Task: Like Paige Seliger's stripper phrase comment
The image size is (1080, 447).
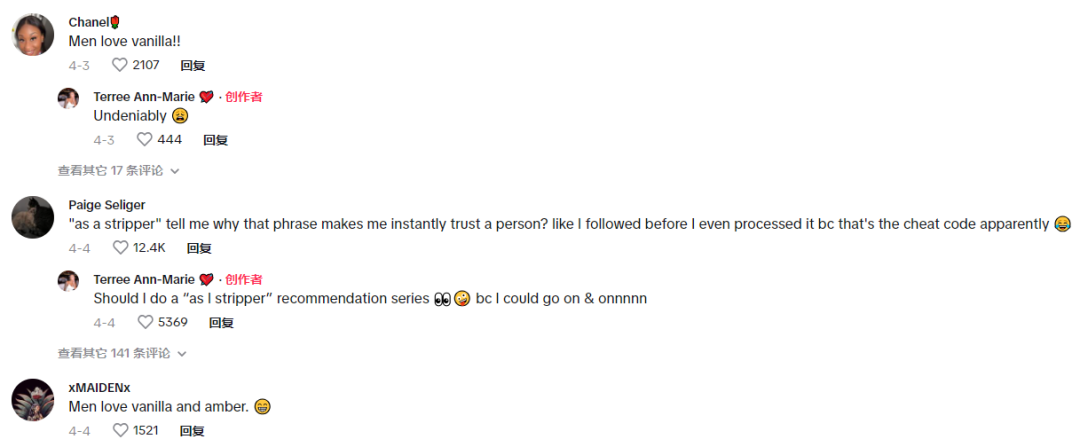Action: pos(120,248)
